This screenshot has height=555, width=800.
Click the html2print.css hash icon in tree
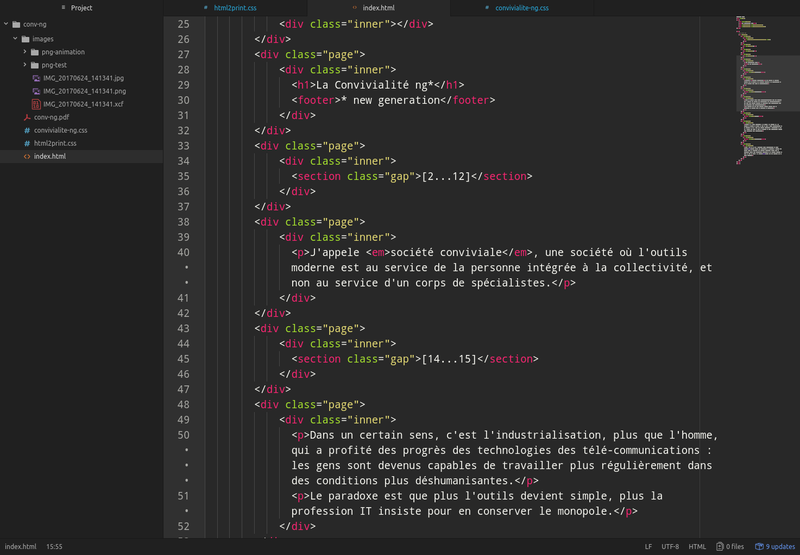(x=27, y=143)
